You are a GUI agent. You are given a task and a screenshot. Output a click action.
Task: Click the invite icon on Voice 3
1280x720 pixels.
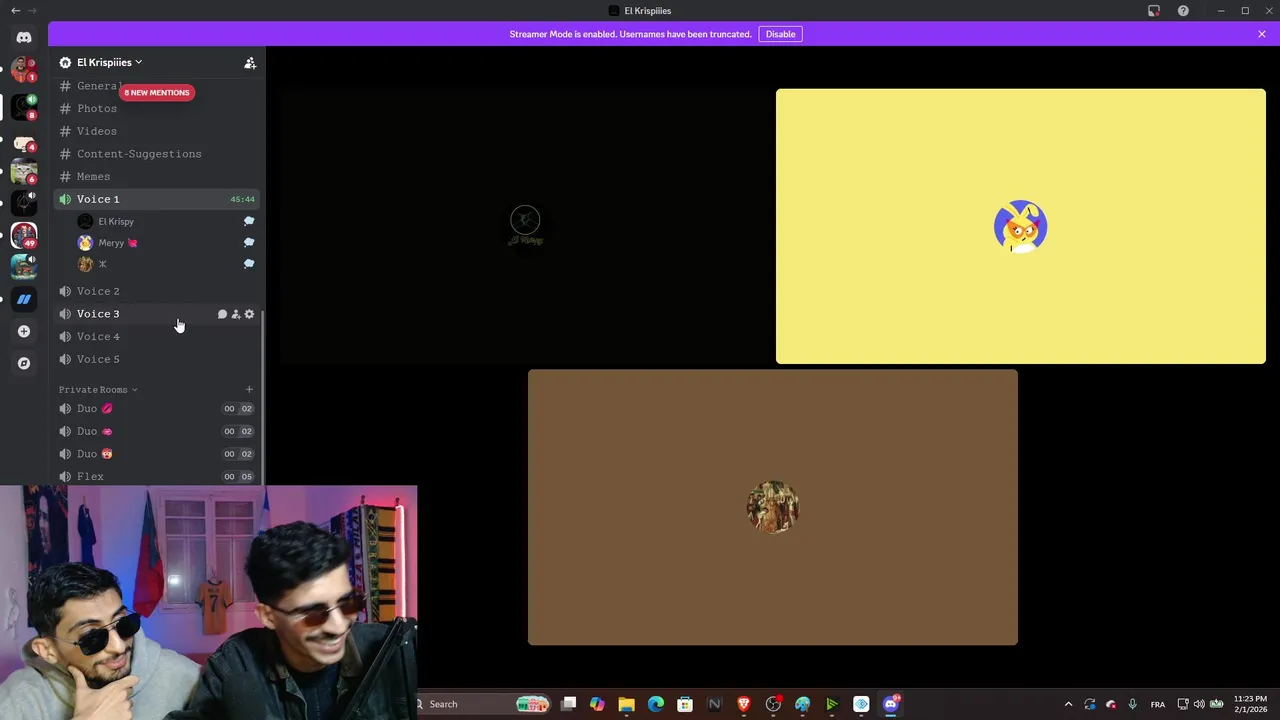pyautogui.click(x=236, y=314)
